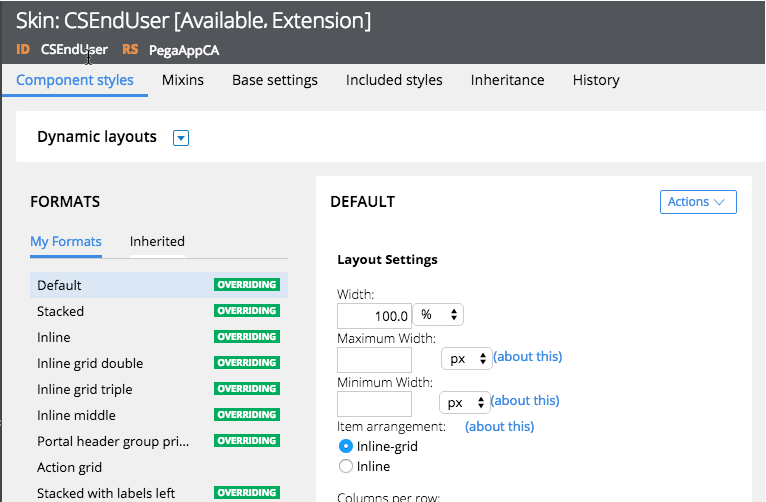Go to the Included styles tab

pos(394,80)
